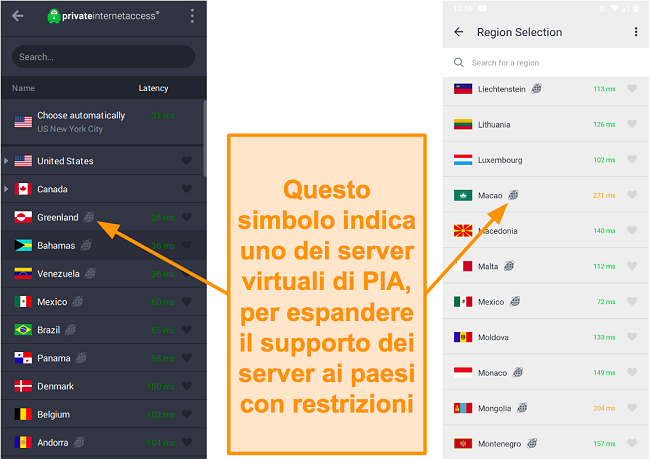Favorite the Mexico region in desktop app
The image size is (650, 459).
coord(187,301)
